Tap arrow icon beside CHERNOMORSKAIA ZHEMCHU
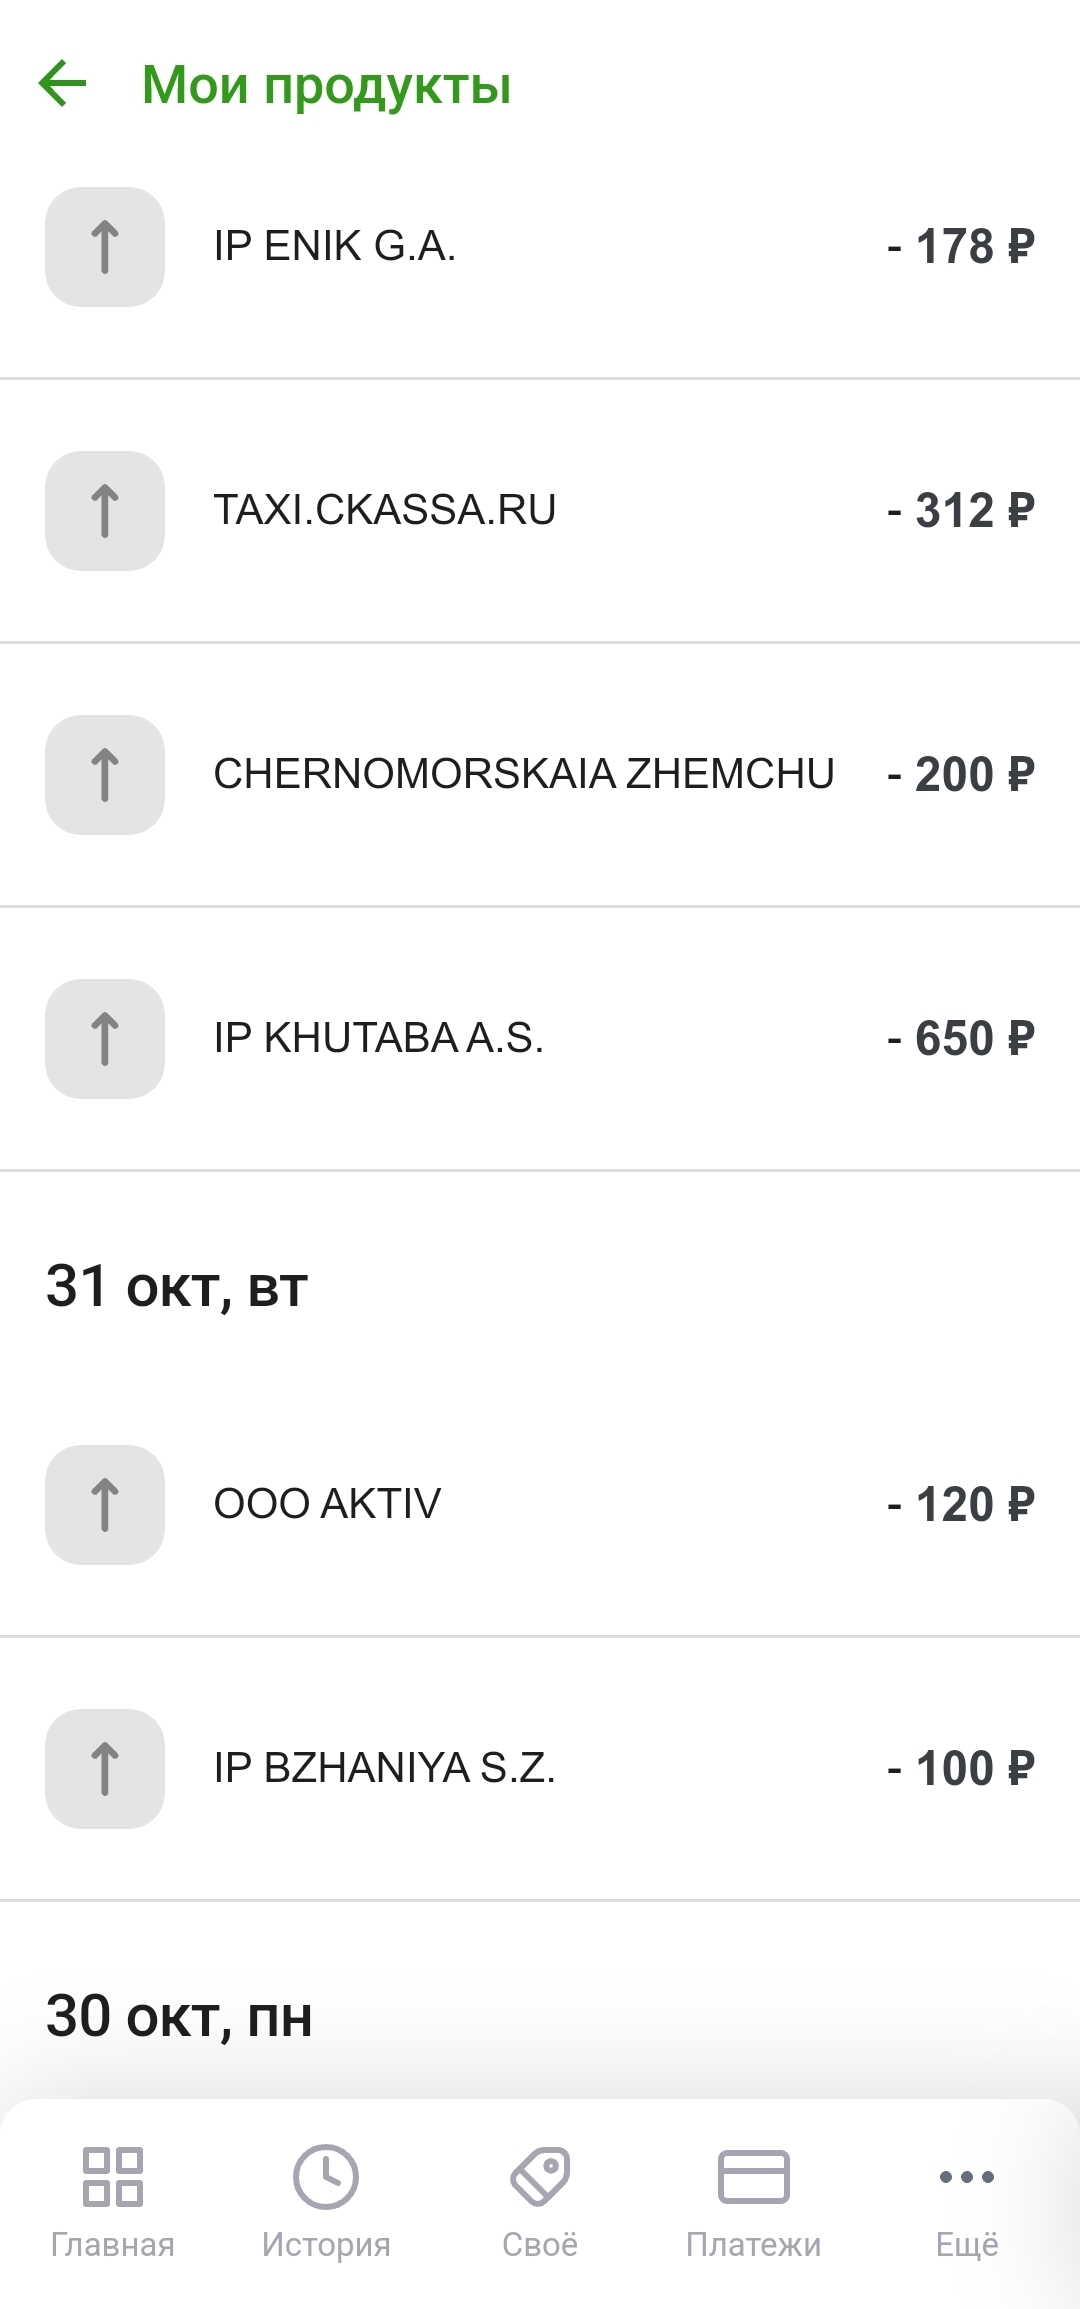This screenshot has height=2309, width=1080. tap(105, 775)
